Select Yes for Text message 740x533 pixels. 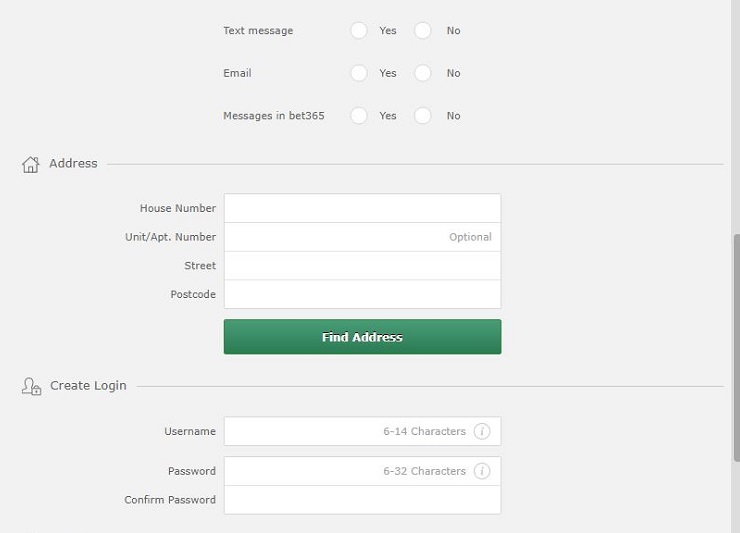coord(359,31)
